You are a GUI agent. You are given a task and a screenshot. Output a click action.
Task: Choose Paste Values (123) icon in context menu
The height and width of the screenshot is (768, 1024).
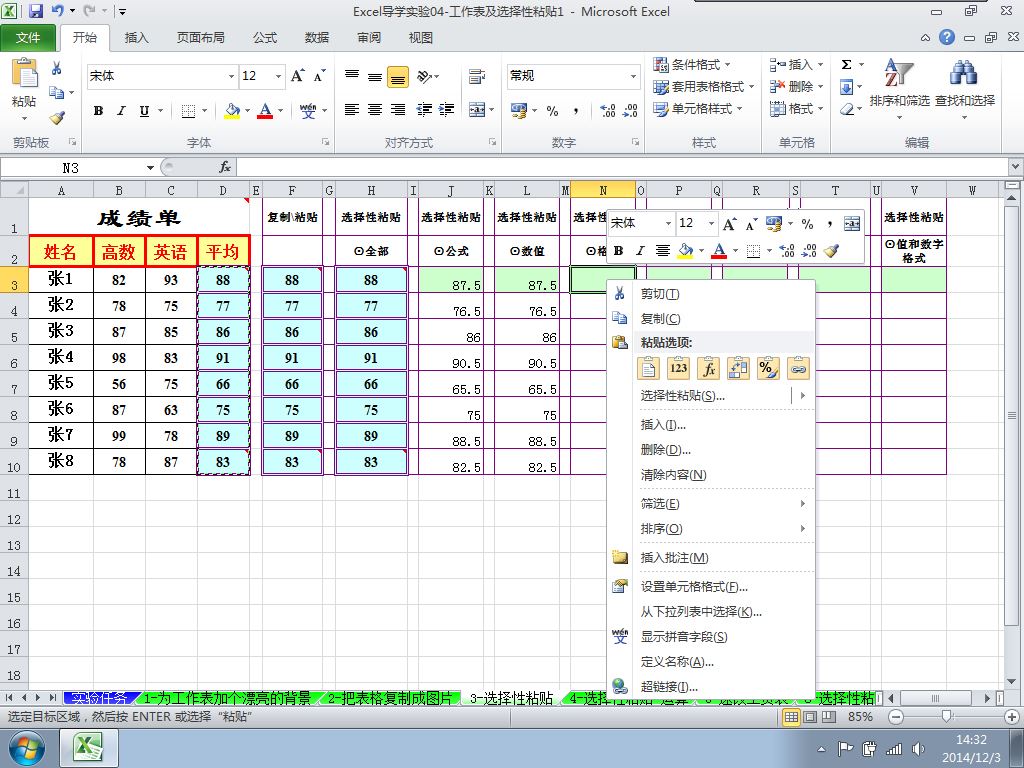(679, 368)
